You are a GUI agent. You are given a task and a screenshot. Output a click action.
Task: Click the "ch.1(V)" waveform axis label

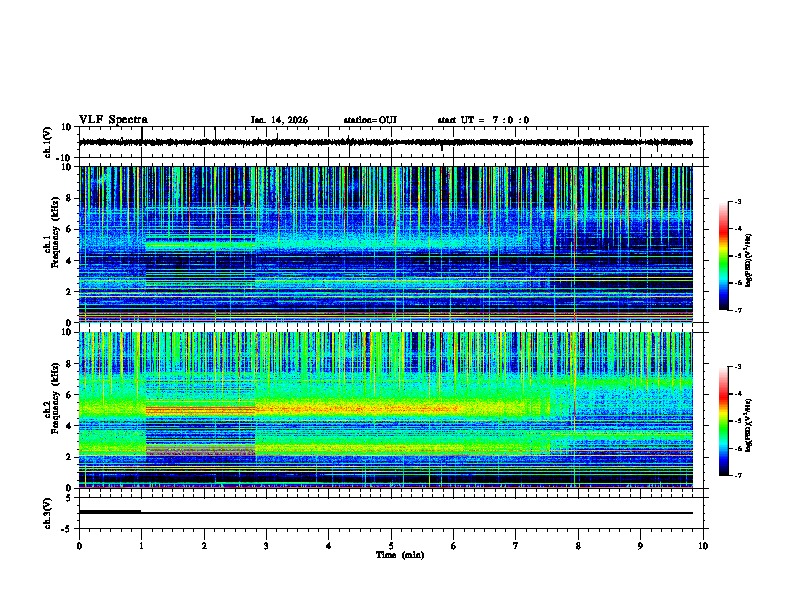47,142
